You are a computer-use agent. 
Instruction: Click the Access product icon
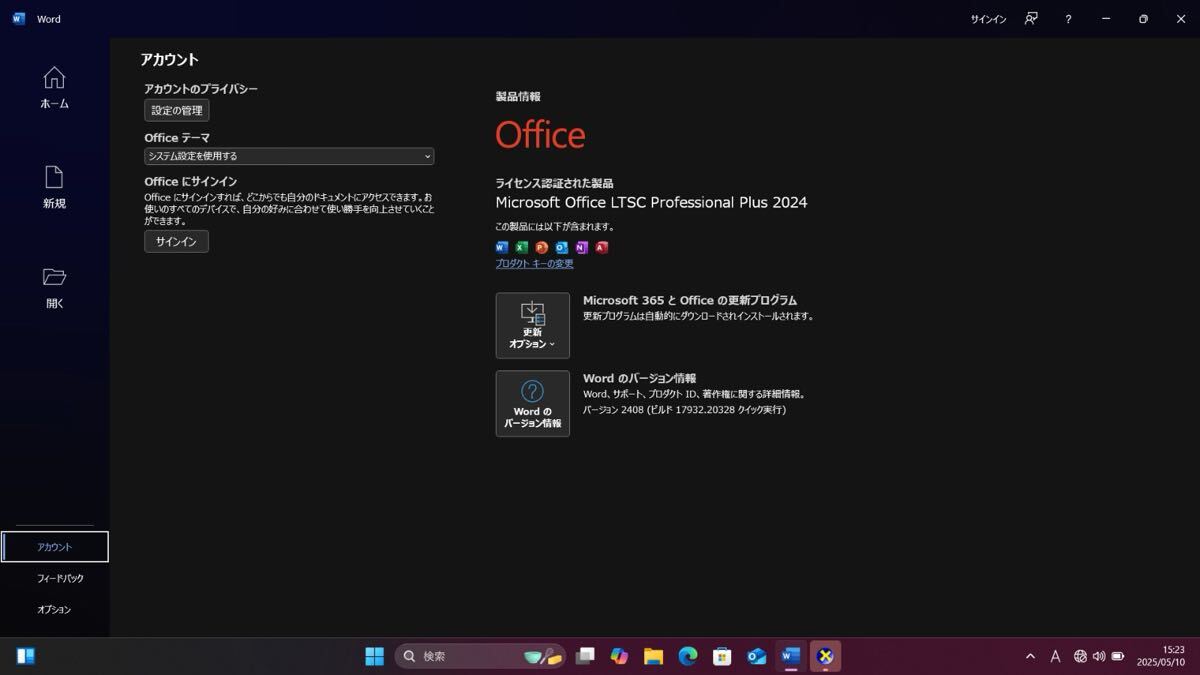[601, 247]
